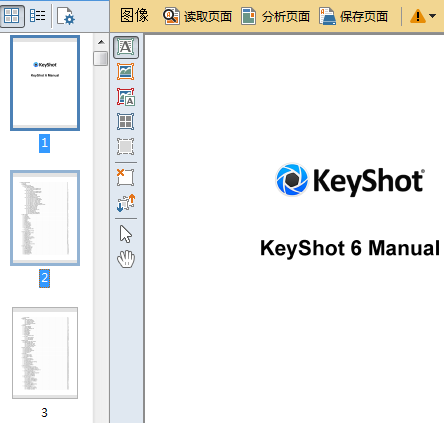Select the picture area drawing tool
The image size is (444, 423).
126,72
